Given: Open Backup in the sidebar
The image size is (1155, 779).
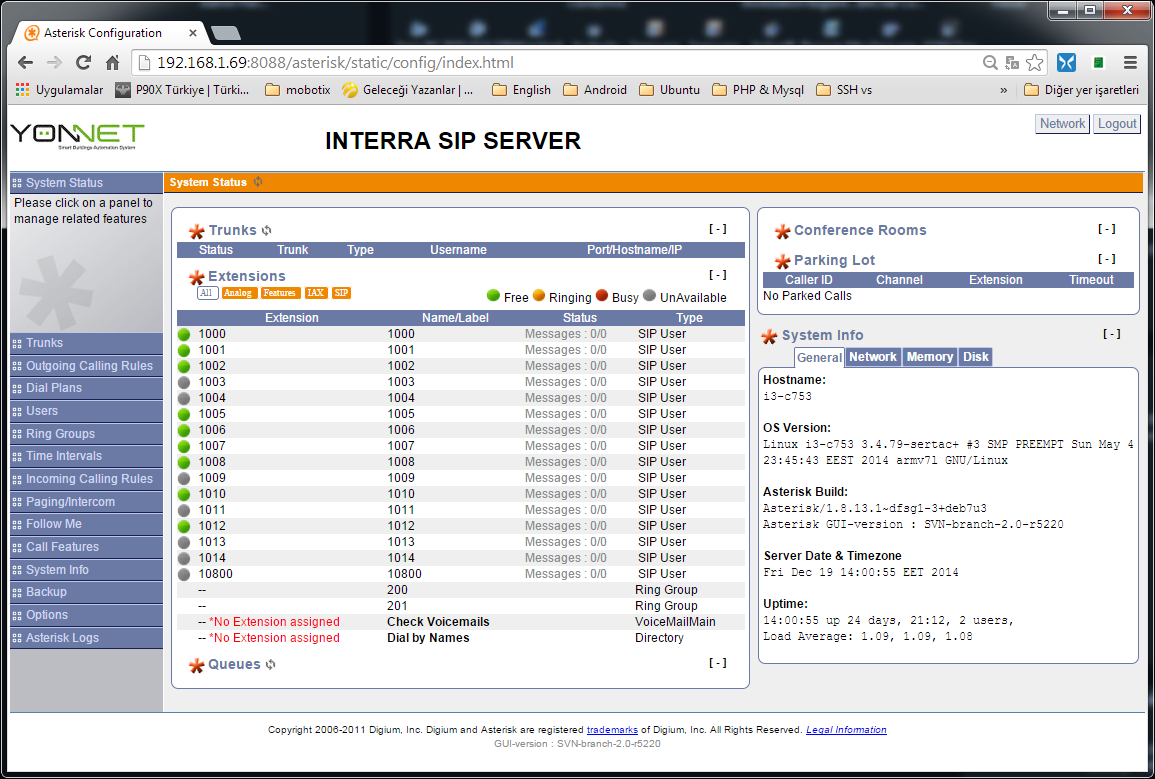Looking at the screenshot, I should tap(86, 592).
